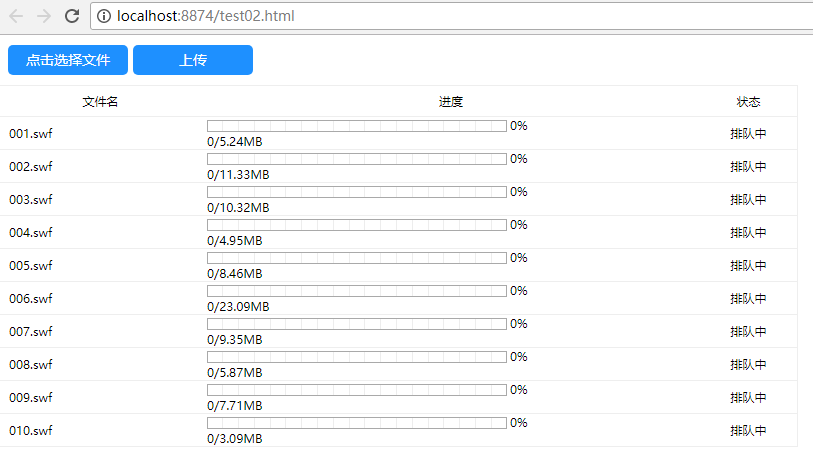This screenshot has width=813, height=461.
Task: Click the 001.swf progress bar
Action: point(356,126)
